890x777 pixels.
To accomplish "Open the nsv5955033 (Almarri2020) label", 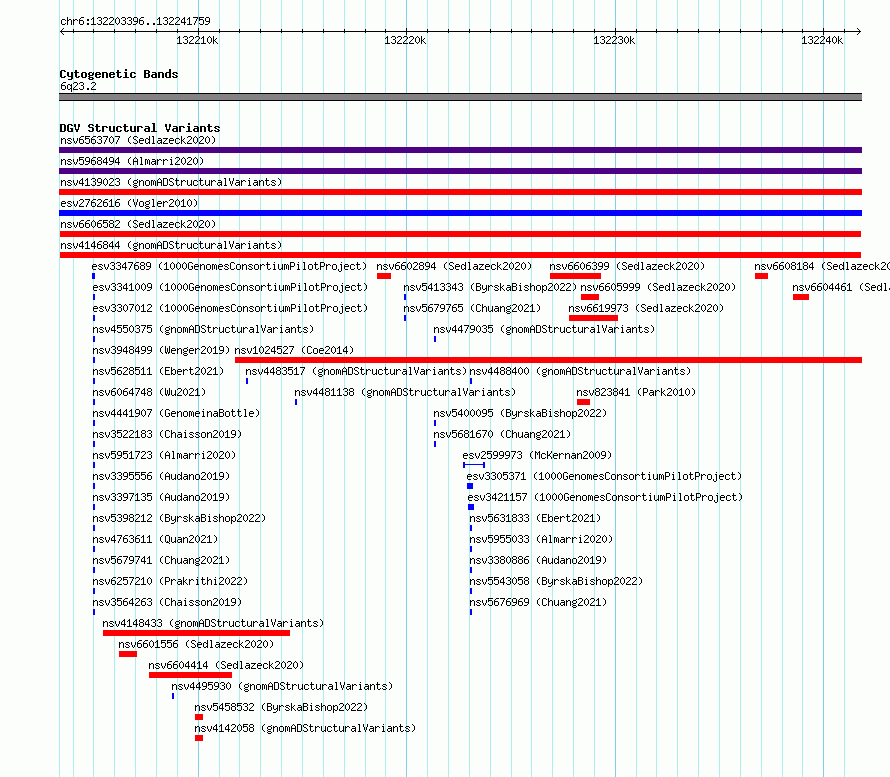I will point(541,539).
